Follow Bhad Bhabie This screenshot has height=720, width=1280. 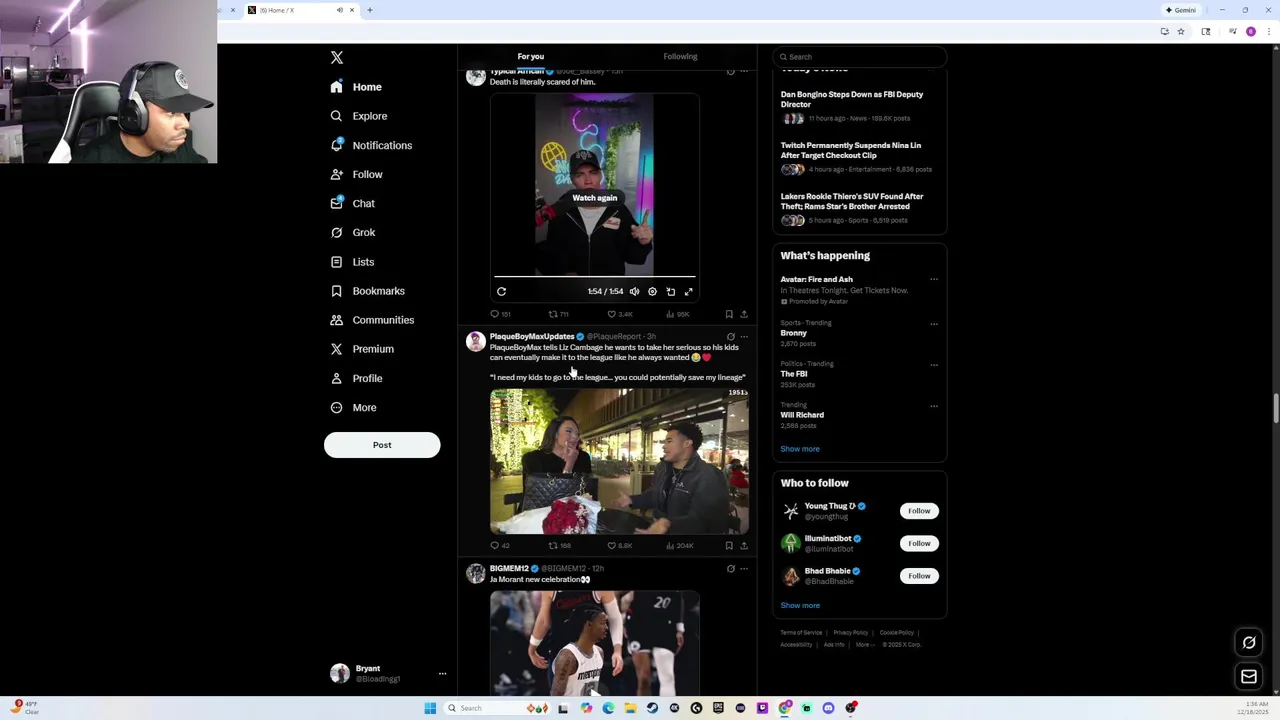pyautogui.click(x=919, y=576)
